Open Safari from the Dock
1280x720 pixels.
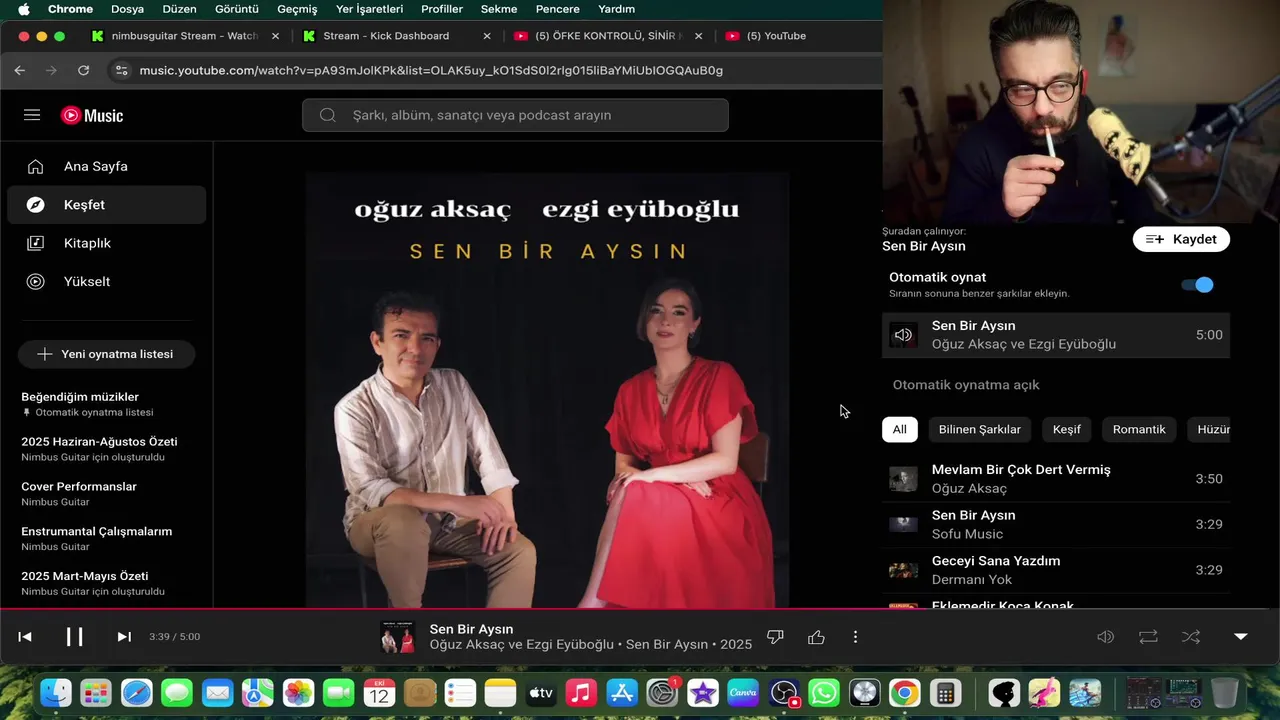tap(137, 693)
